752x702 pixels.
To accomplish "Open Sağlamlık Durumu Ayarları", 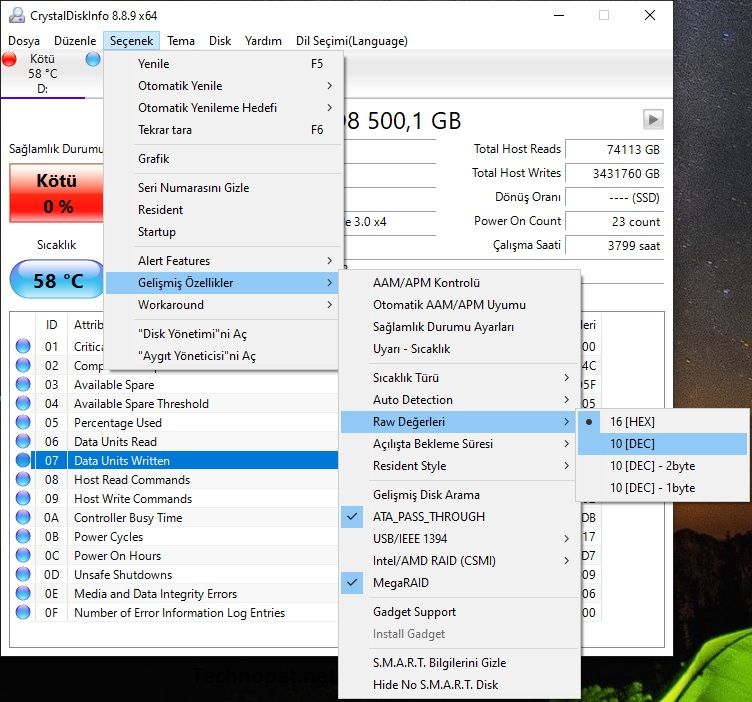I will point(458,327).
